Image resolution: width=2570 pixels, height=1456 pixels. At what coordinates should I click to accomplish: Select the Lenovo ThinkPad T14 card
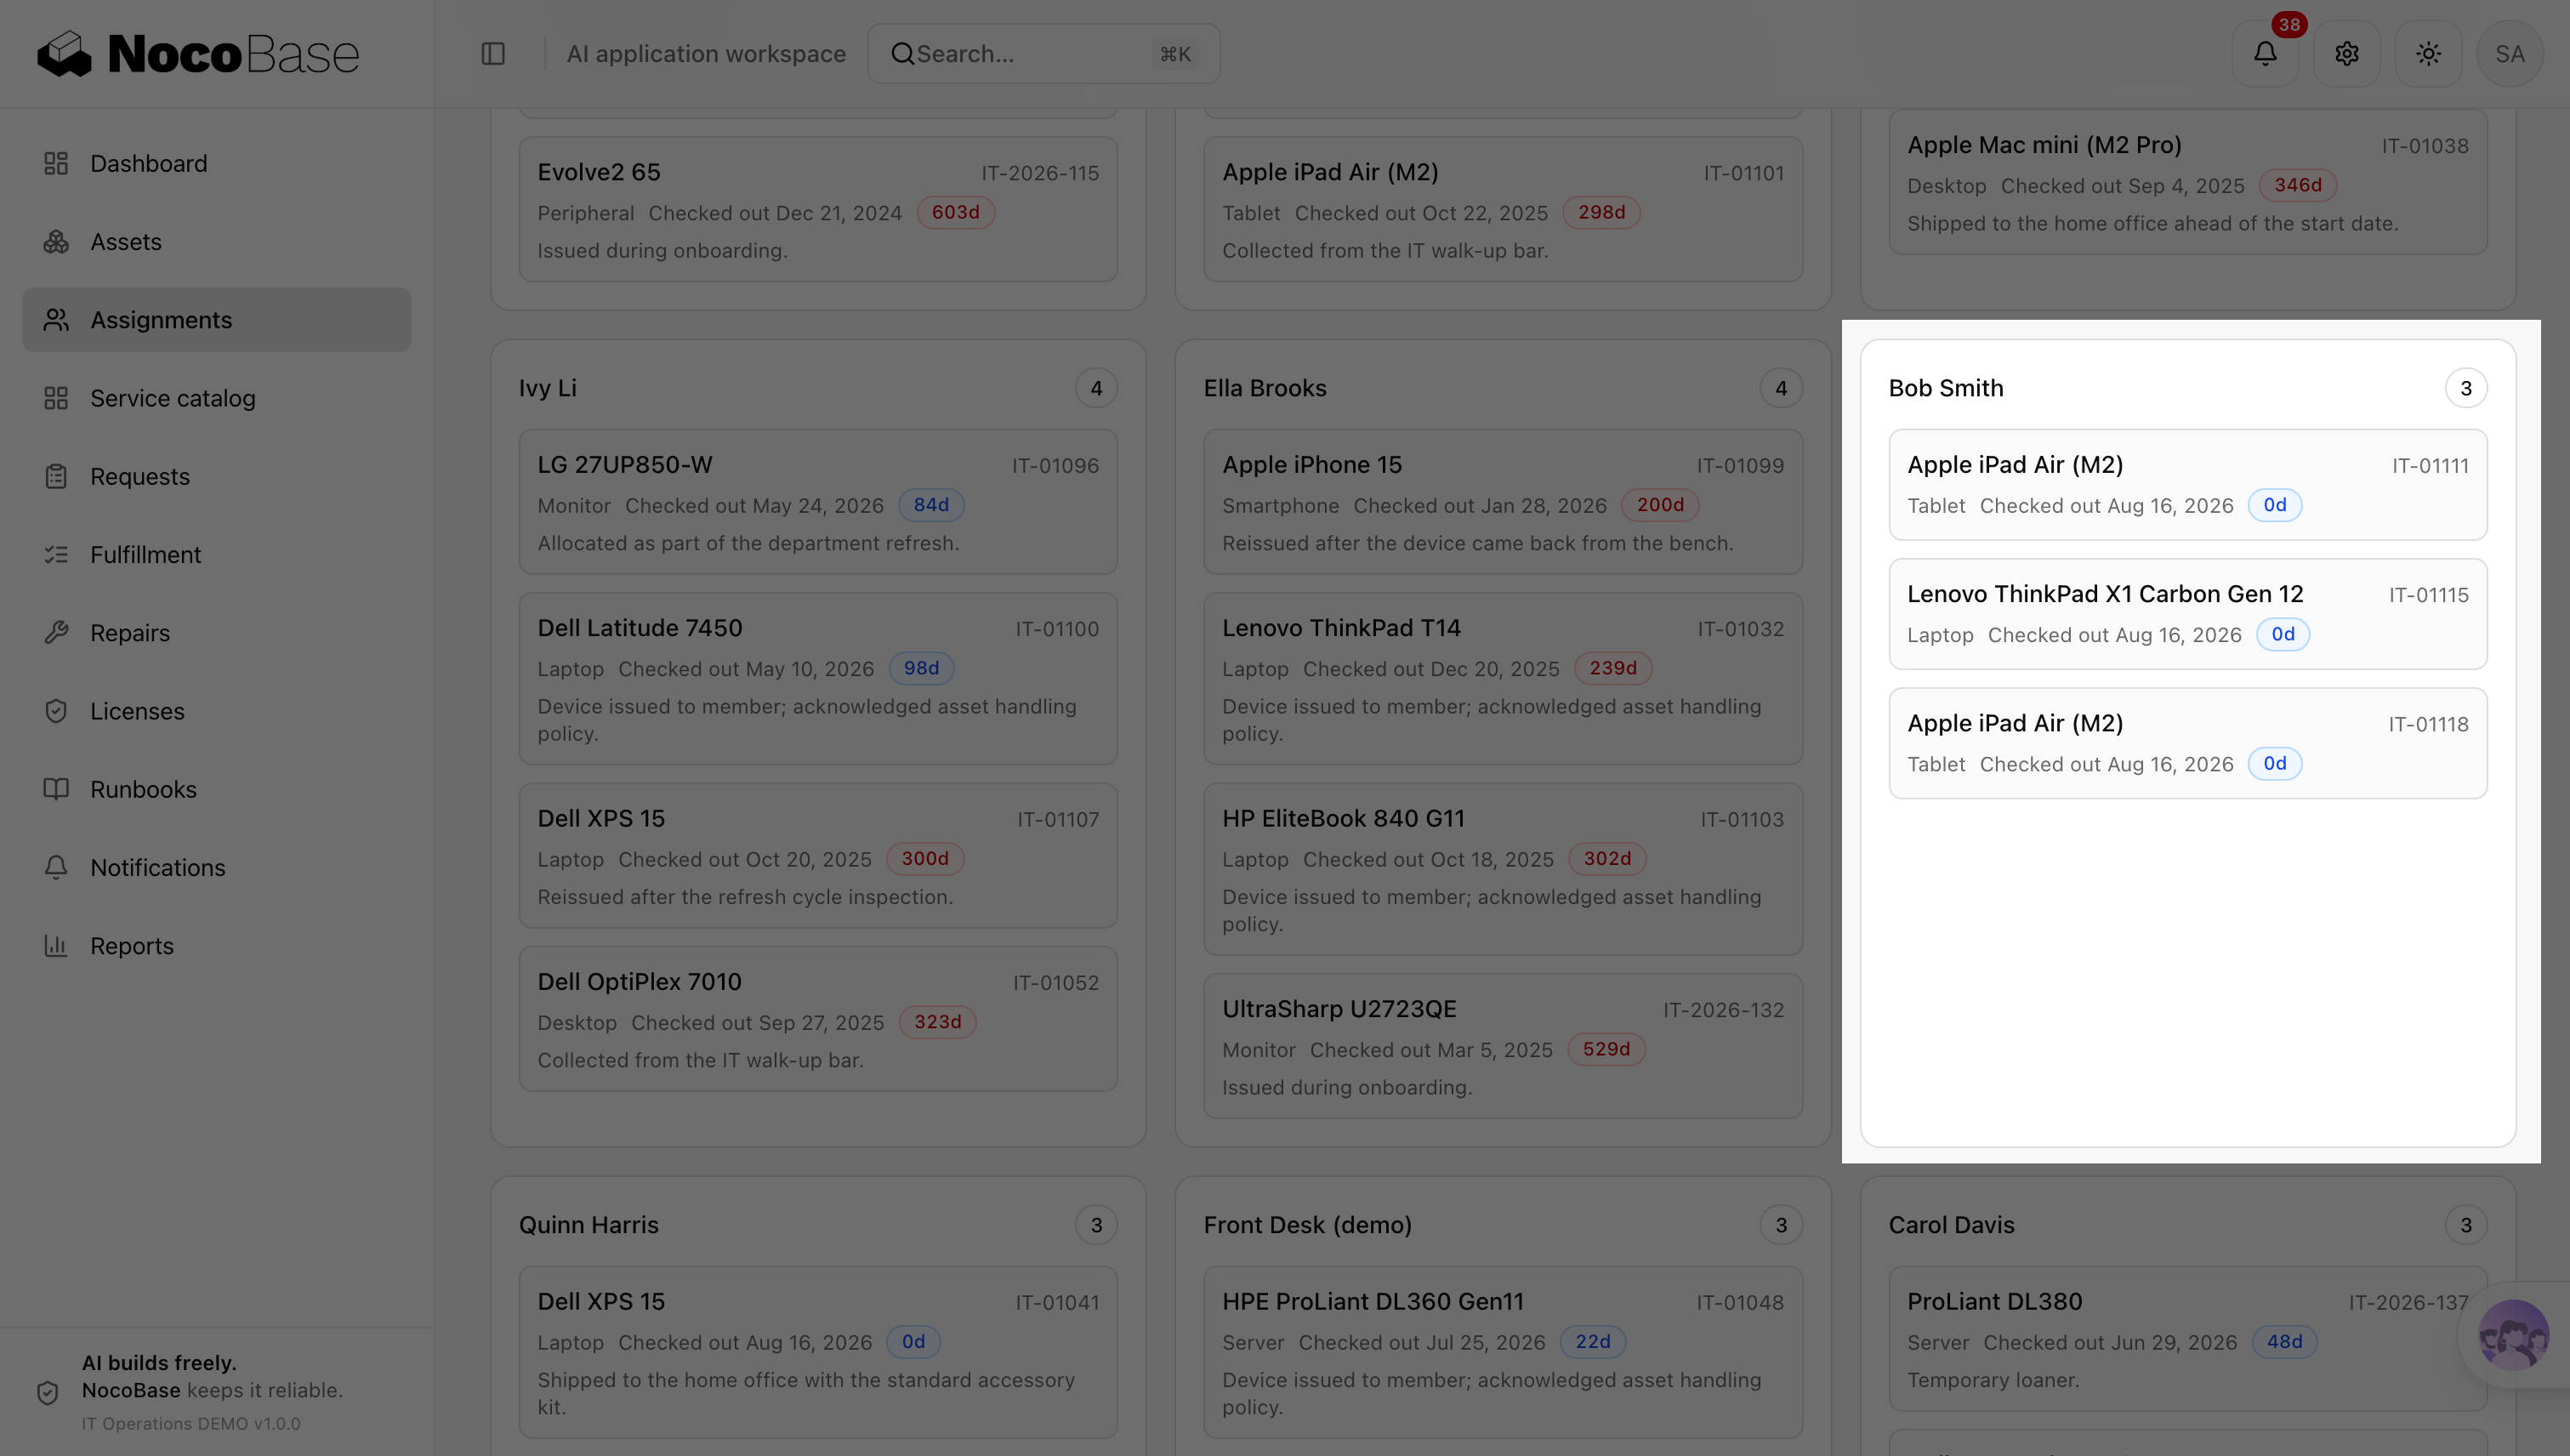coord(1503,679)
